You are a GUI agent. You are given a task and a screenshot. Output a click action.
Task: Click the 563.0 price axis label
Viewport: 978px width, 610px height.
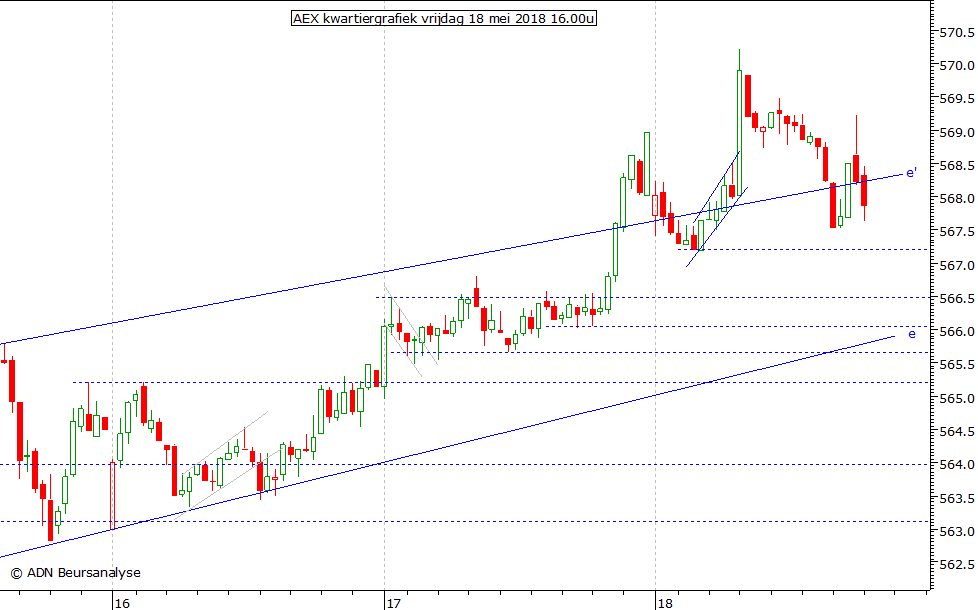[957, 531]
